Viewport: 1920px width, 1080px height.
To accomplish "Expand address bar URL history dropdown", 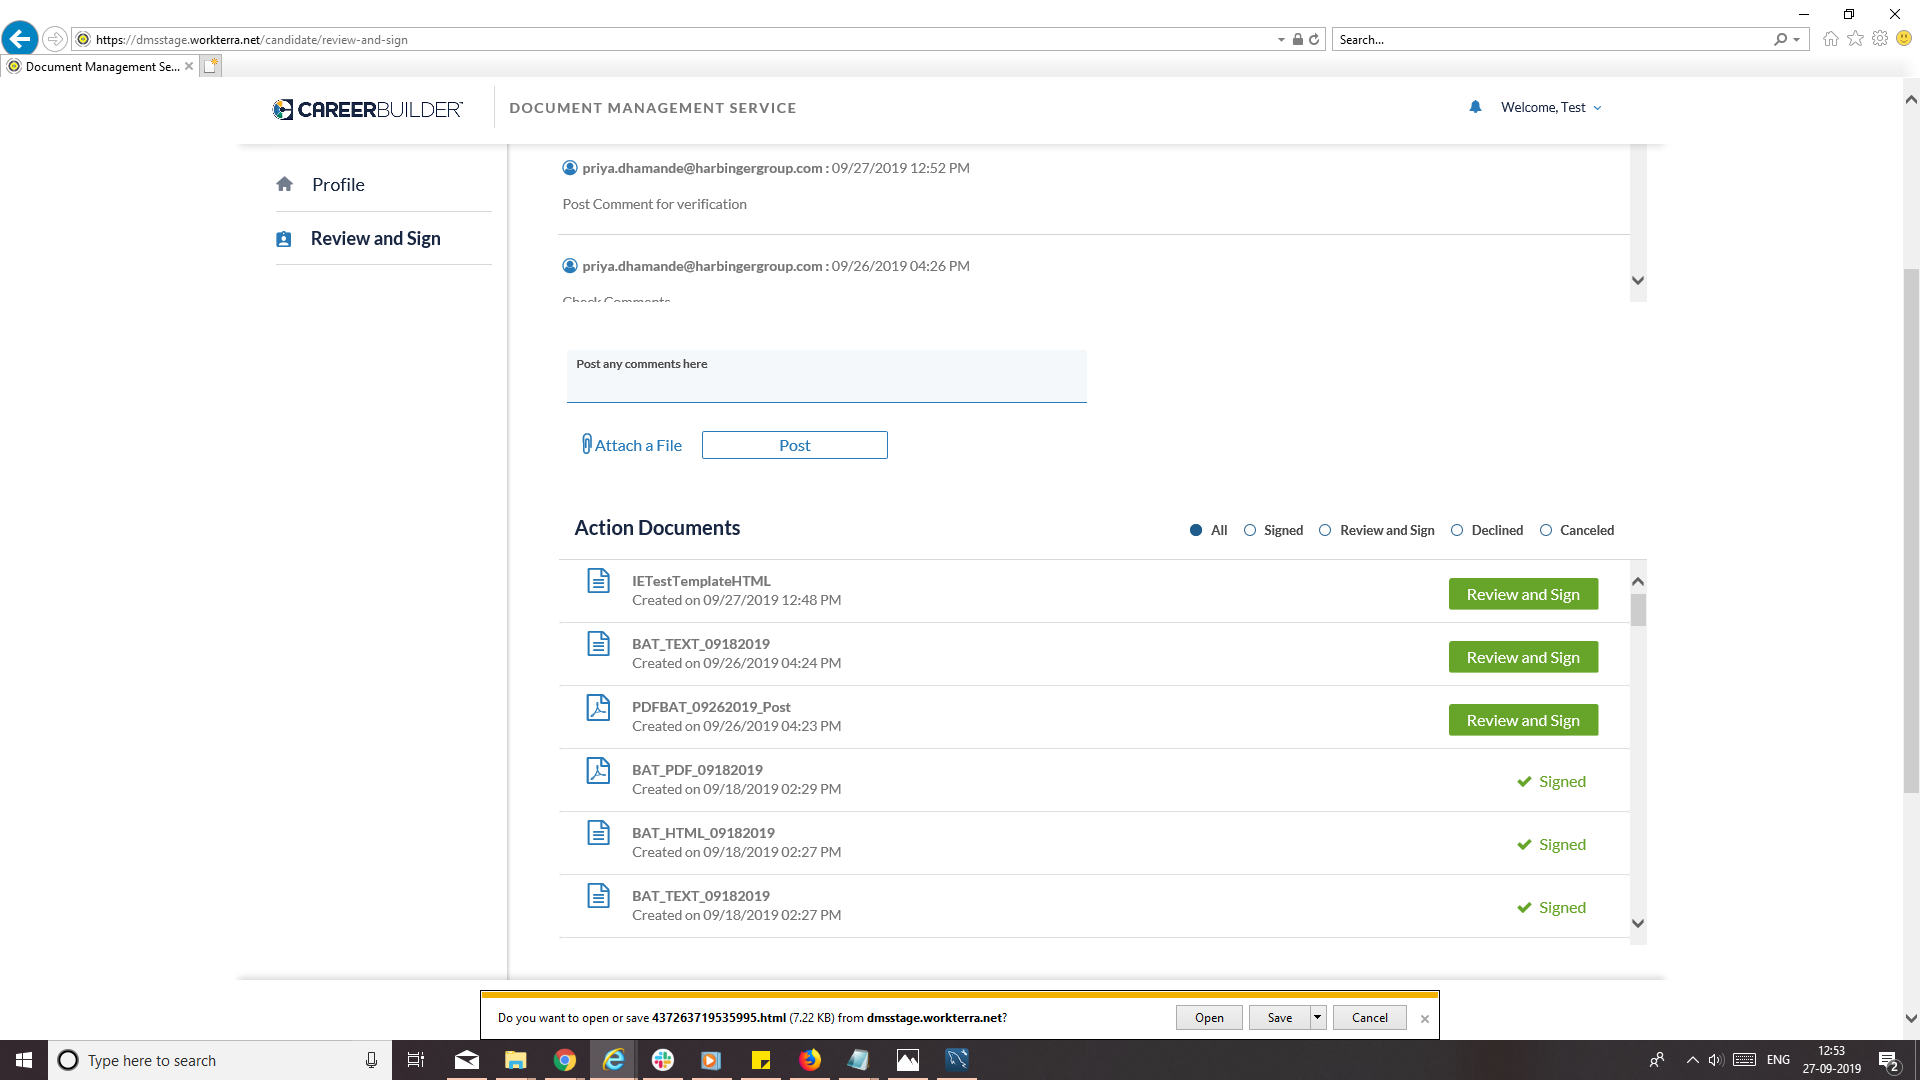I will [1281, 40].
